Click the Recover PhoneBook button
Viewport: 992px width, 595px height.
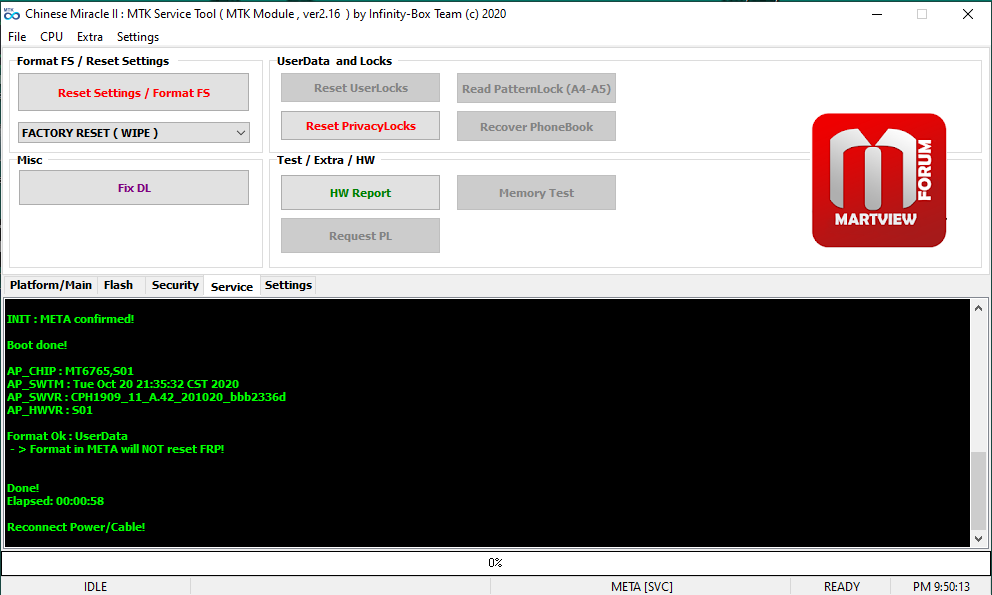coord(536,127)
